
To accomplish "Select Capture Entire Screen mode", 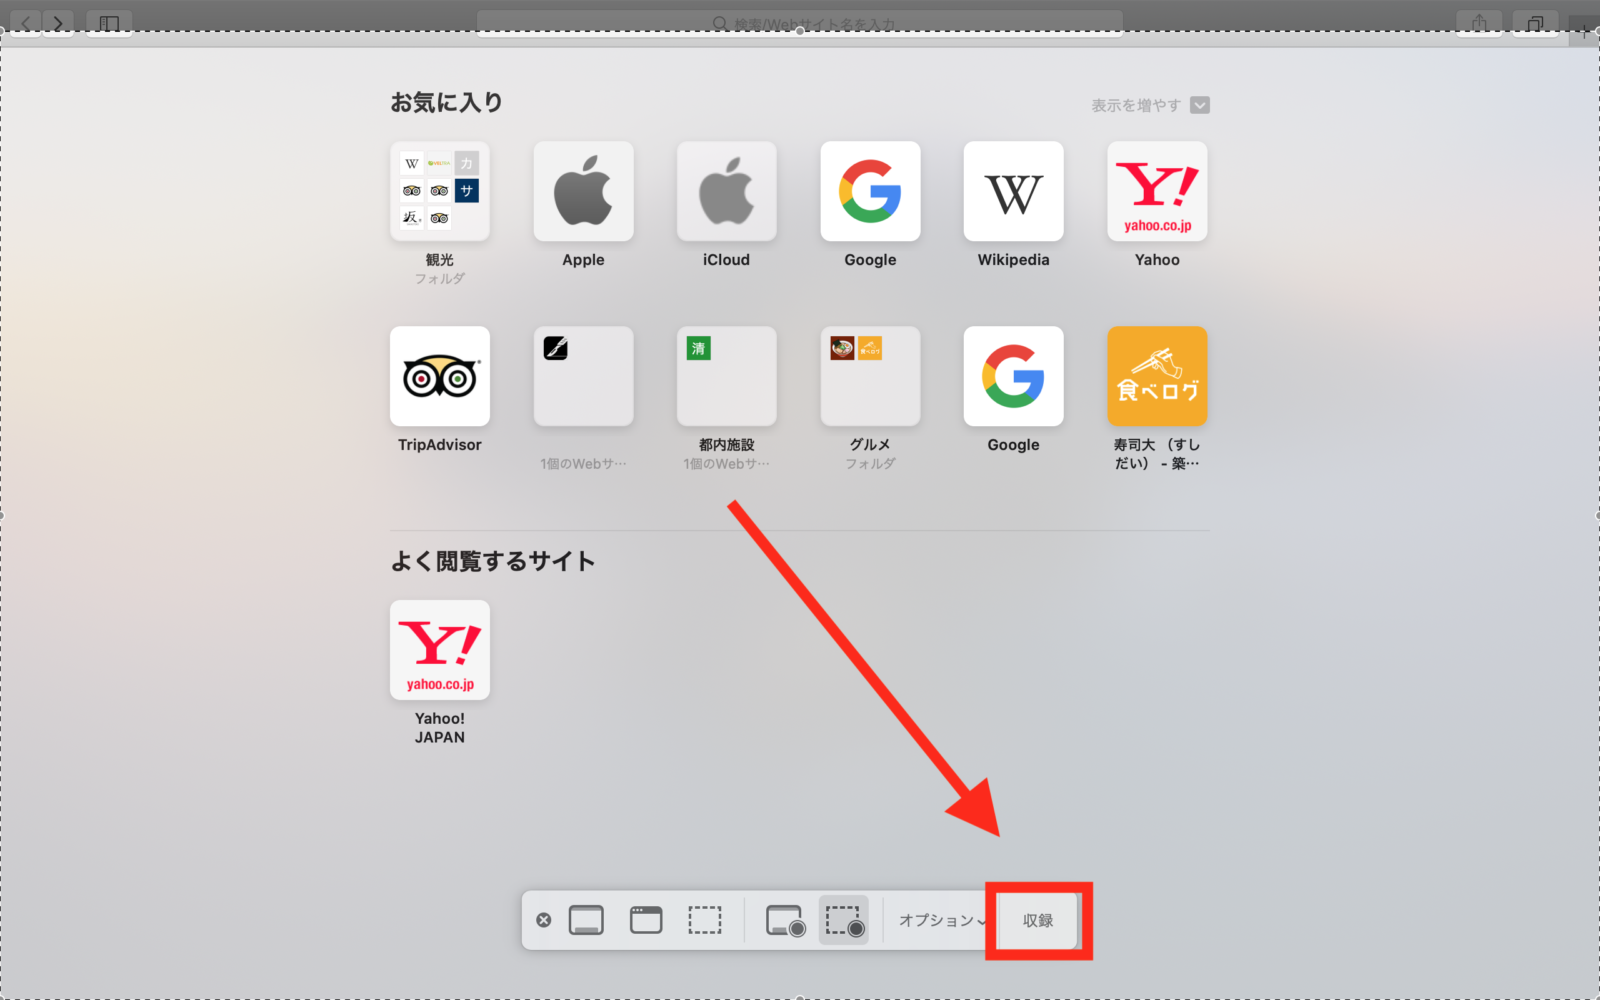I will (x=586, y=920).
